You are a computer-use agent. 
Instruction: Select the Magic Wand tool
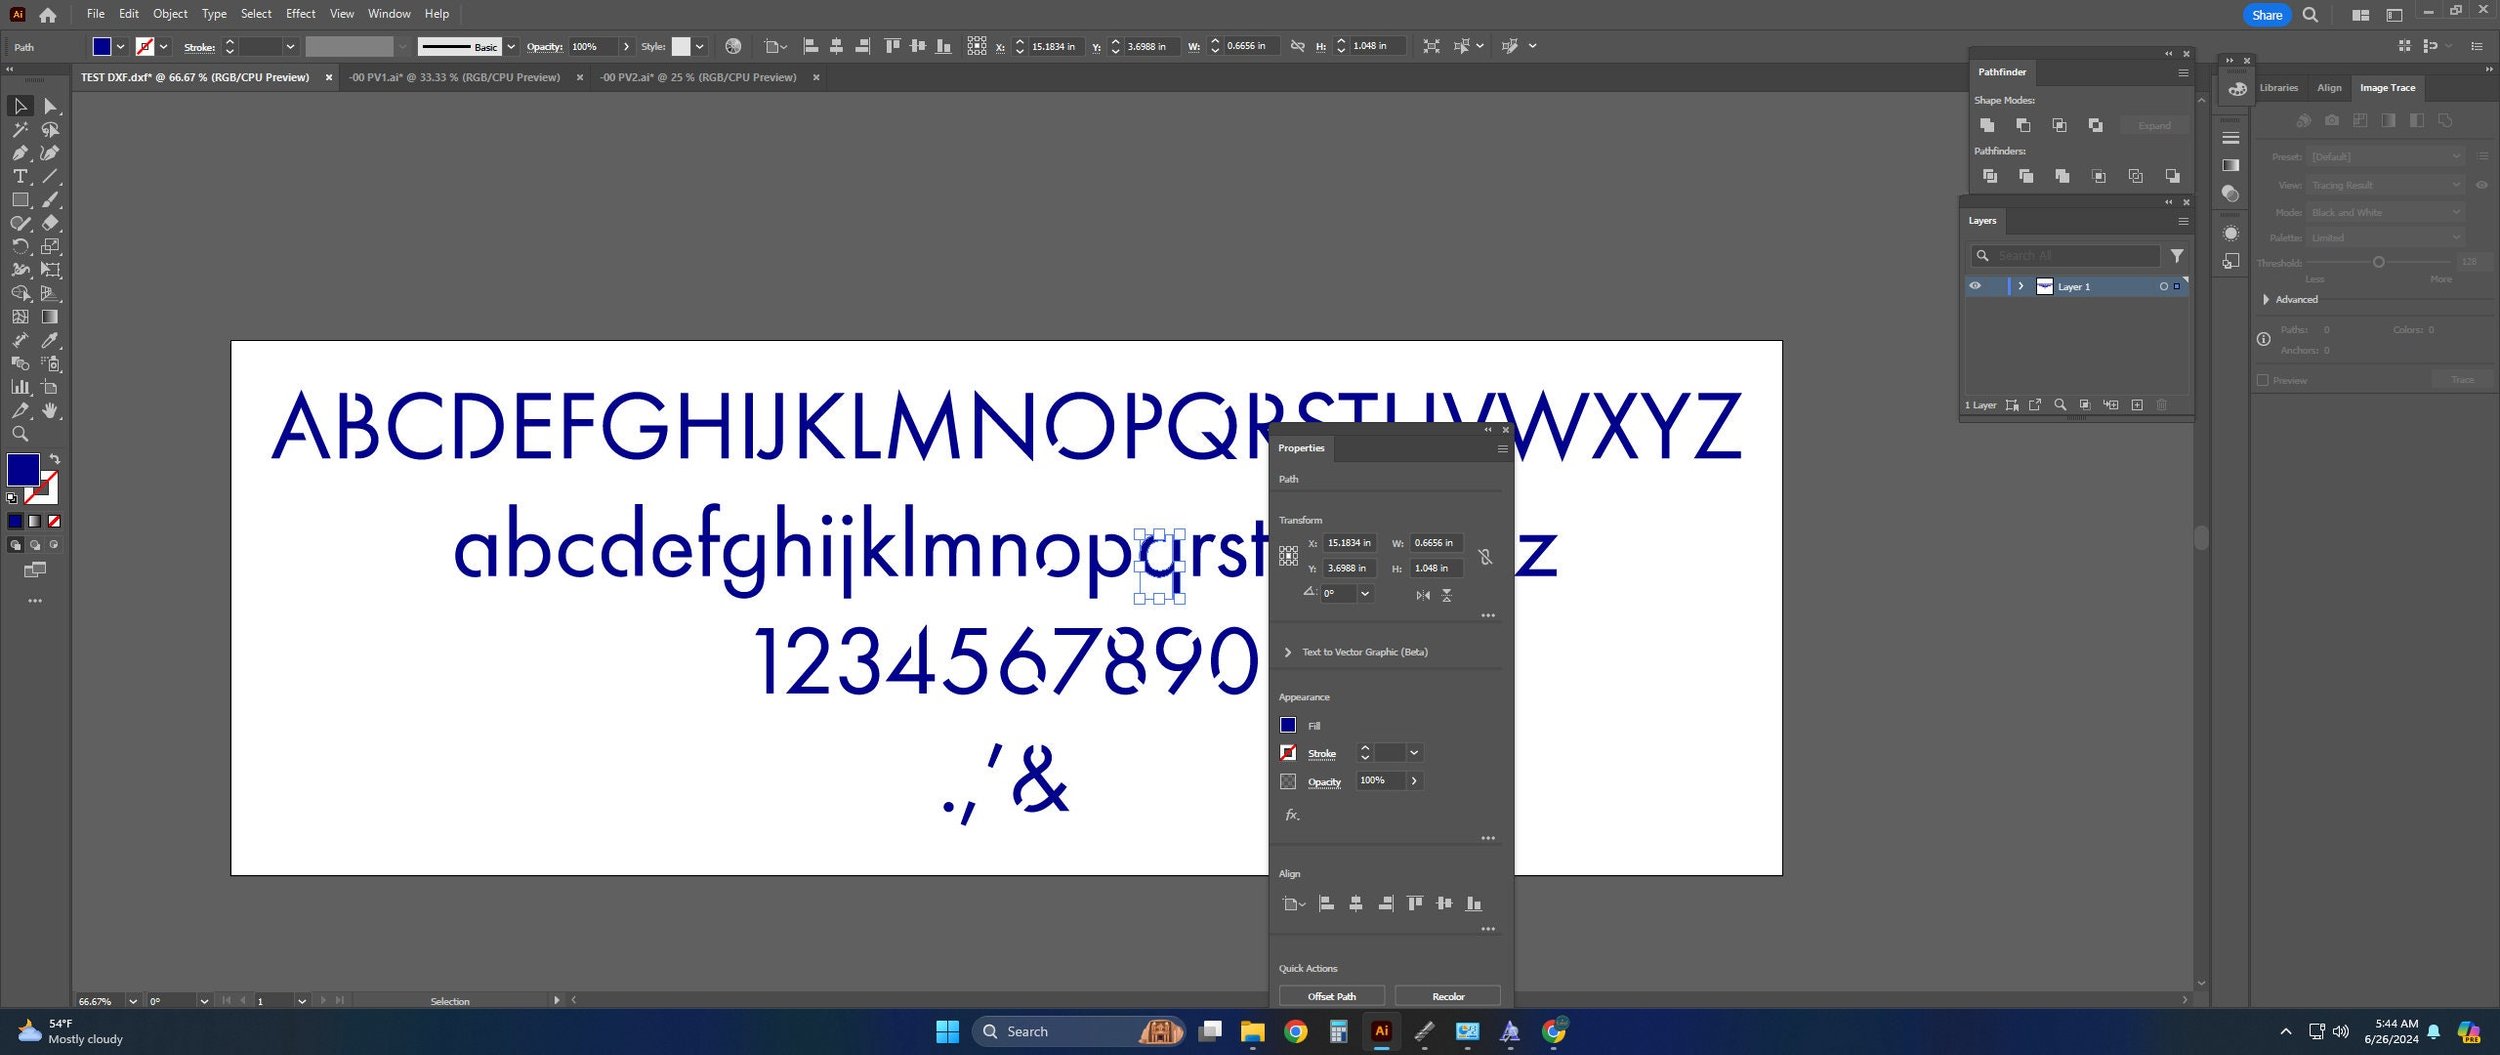[x=20, y=130]
